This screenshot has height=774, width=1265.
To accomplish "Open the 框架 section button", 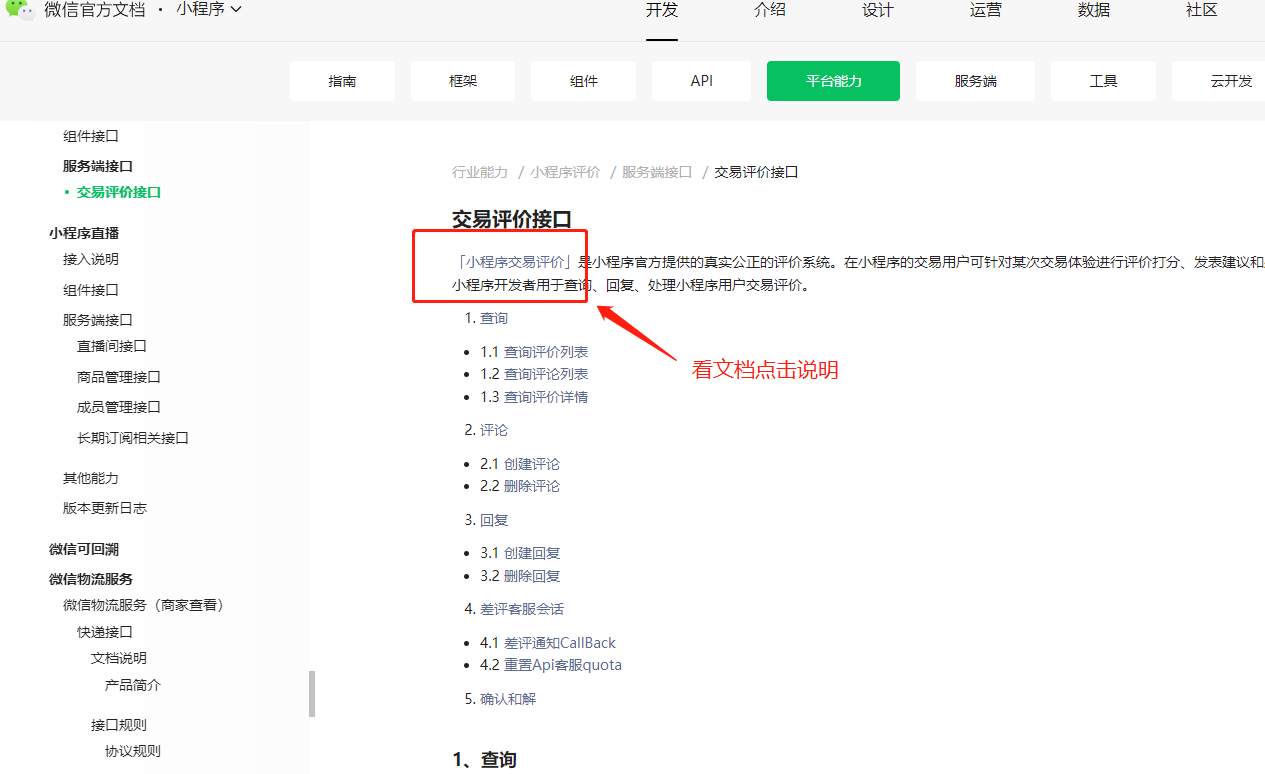I will pos(463,81).
